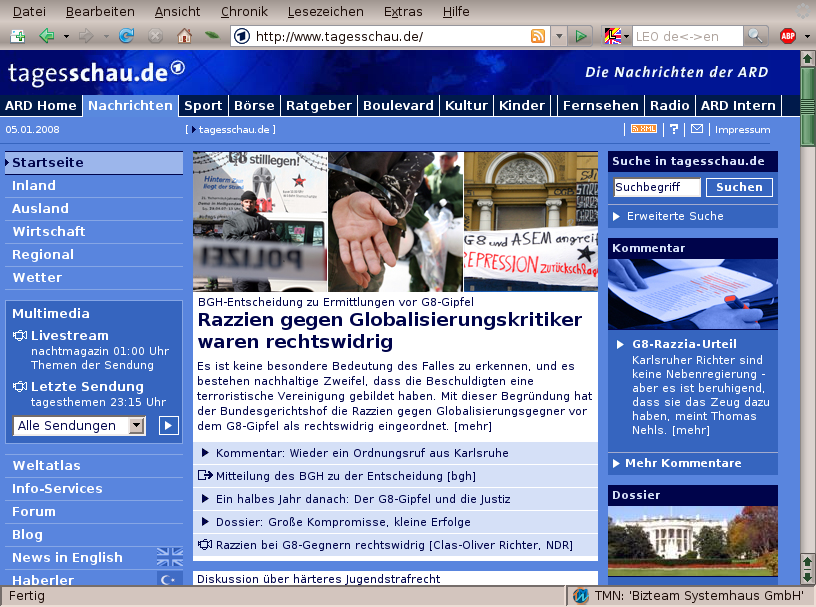Screen dimensions: 816x607
Task: Open the Bearbeiten menu
Action: coord(100,11)
